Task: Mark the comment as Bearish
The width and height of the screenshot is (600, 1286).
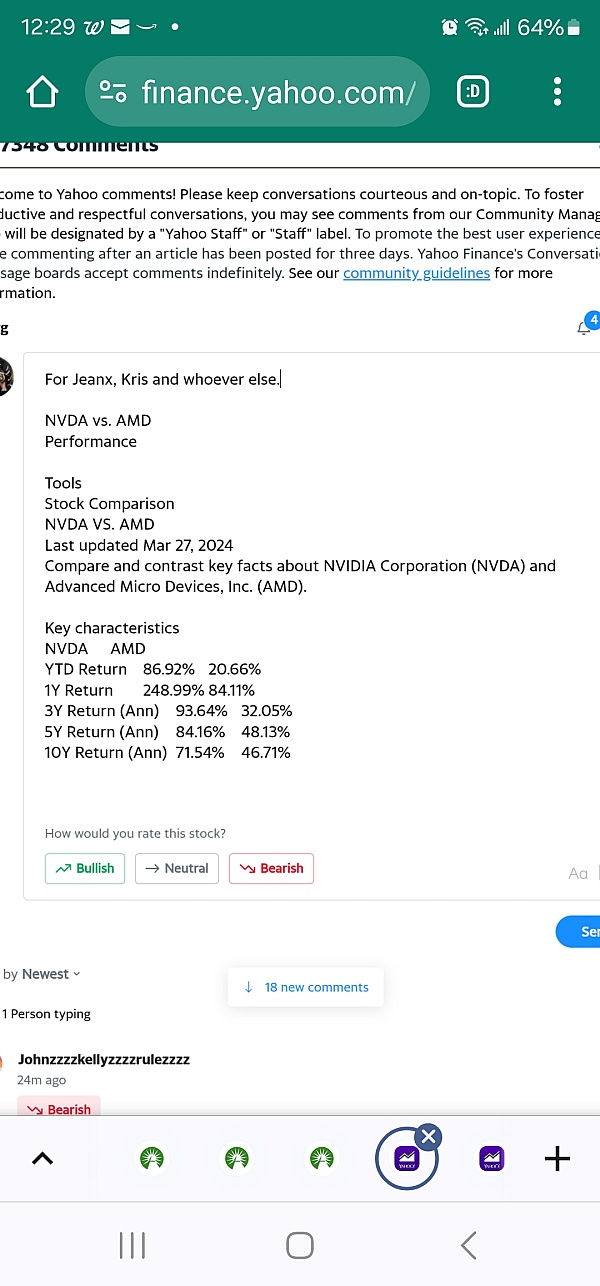Action: tap(271, 868)
